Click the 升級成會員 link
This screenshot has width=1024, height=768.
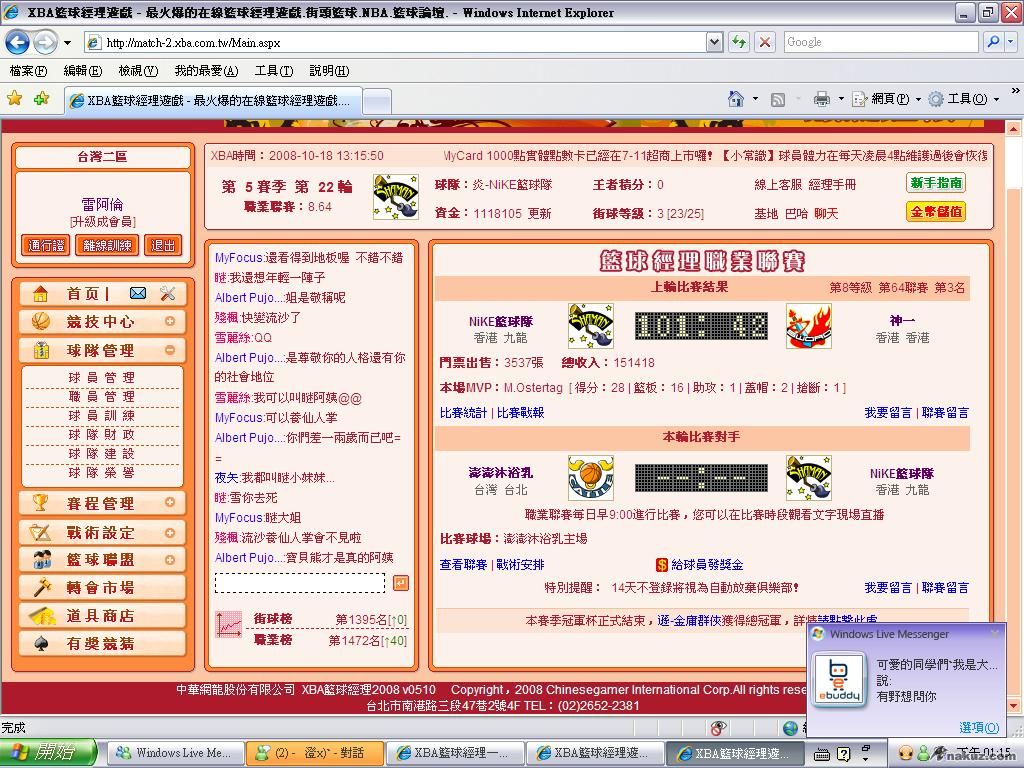(103, 222)
